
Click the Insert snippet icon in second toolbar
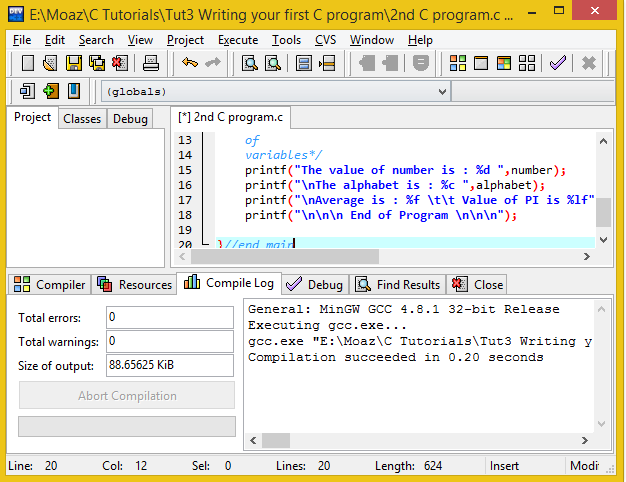click(x=27, y=91)
